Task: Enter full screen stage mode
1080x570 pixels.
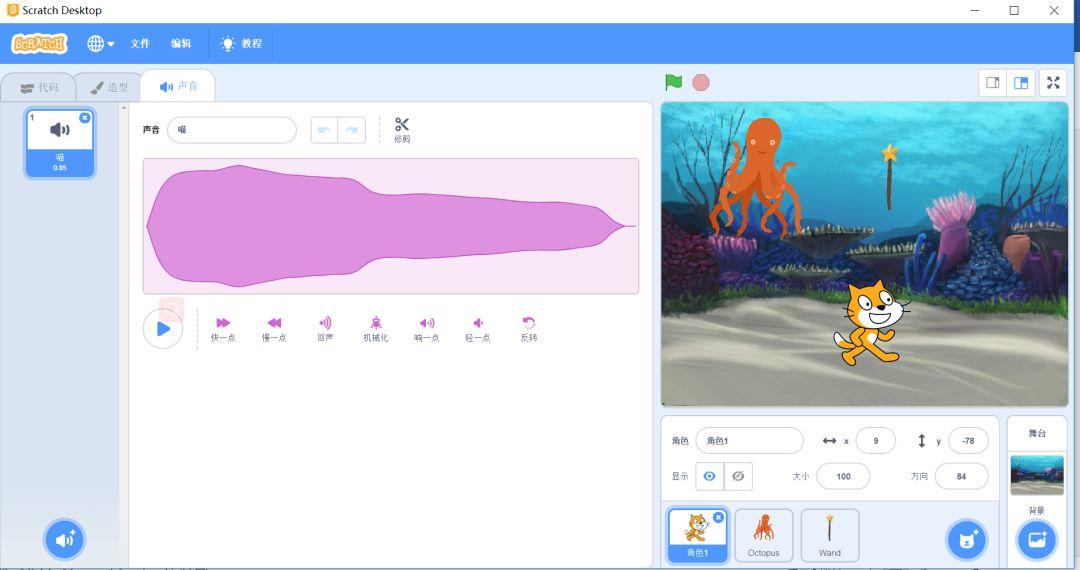Action: (x=1053, y=83)
